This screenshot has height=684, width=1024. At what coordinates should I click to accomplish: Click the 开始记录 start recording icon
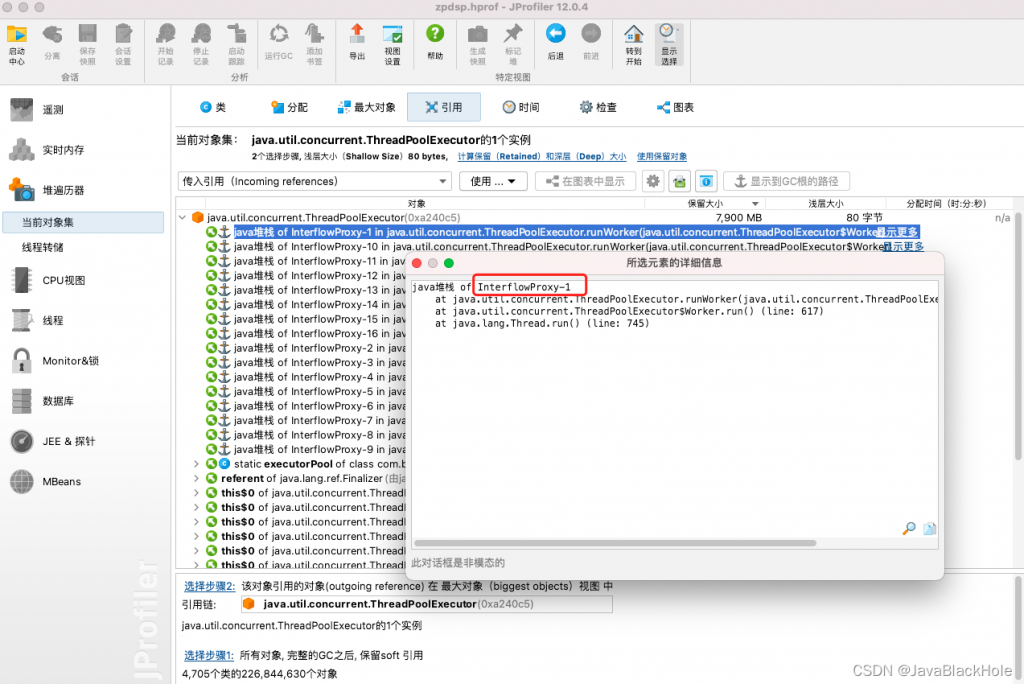pyautogui.click(x=165, y=44)
